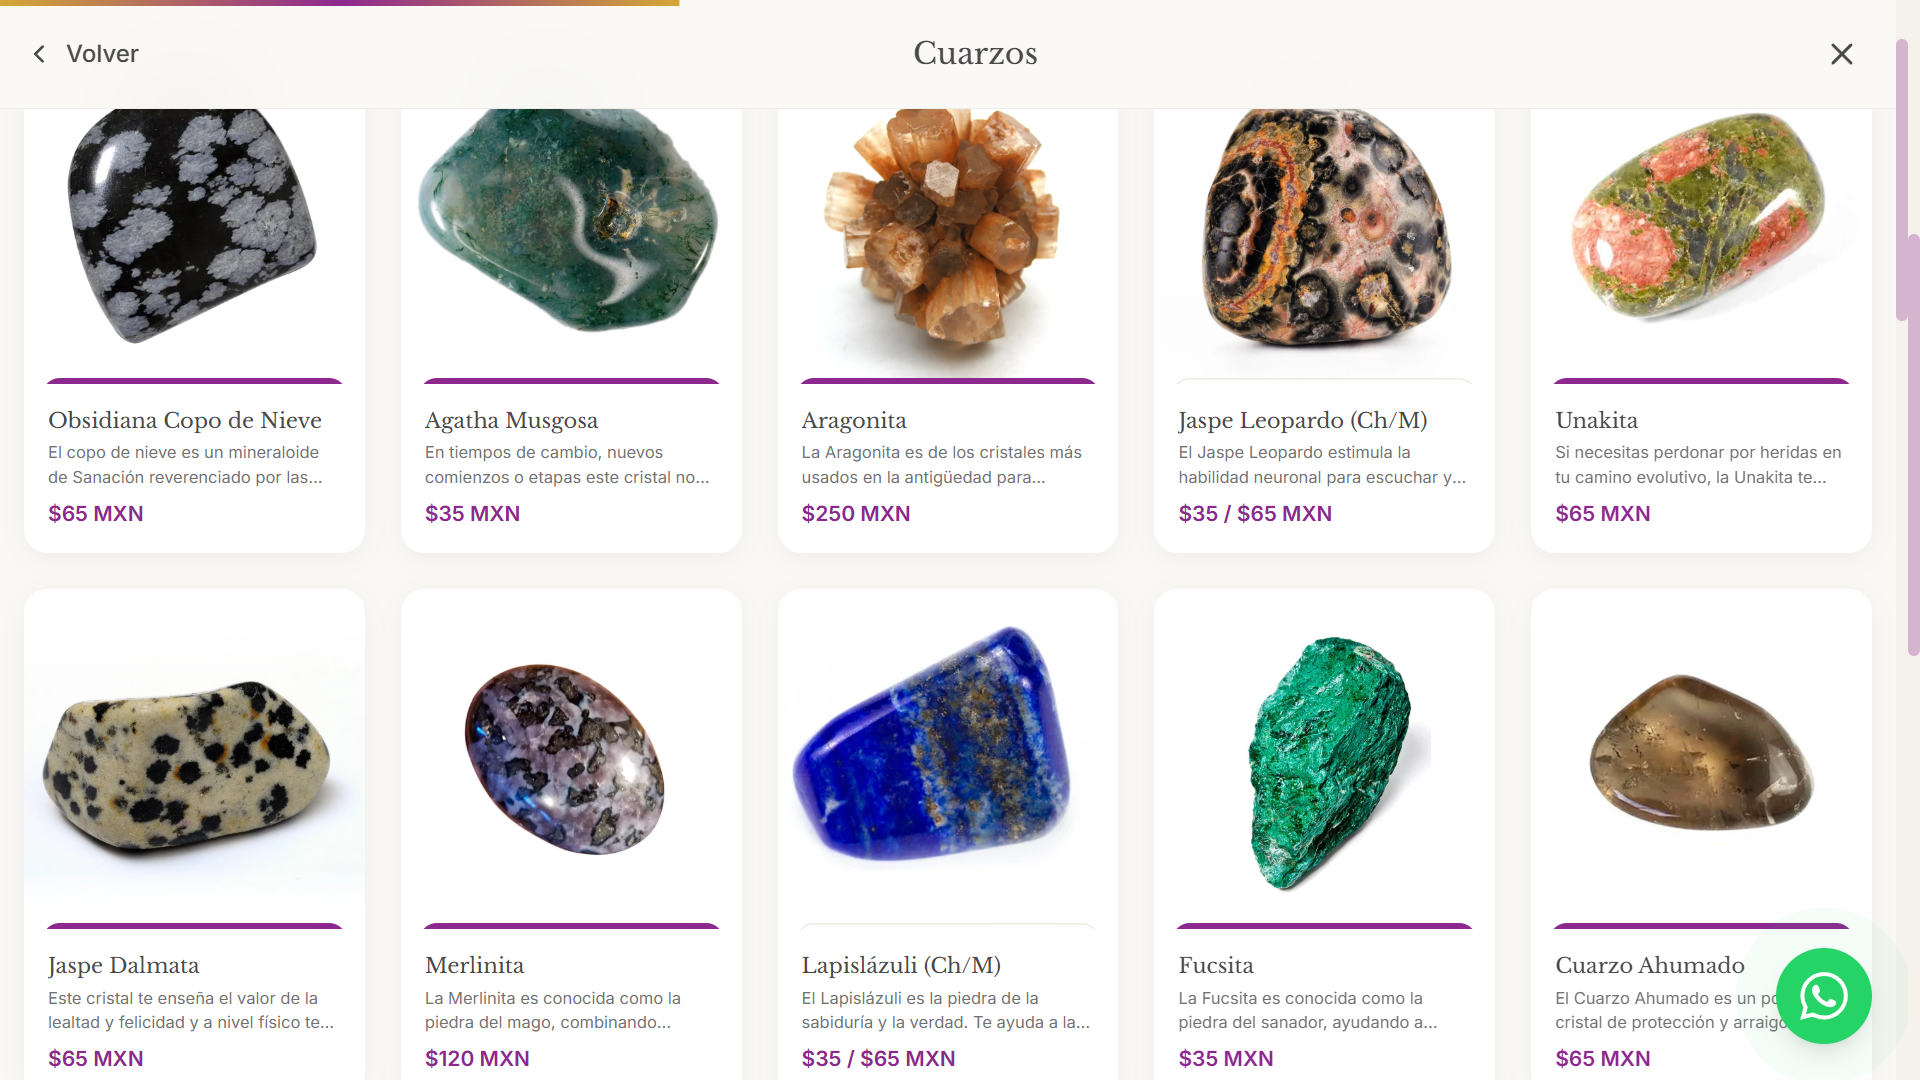Click the Unakita stone image

[x=1701, y=218]
